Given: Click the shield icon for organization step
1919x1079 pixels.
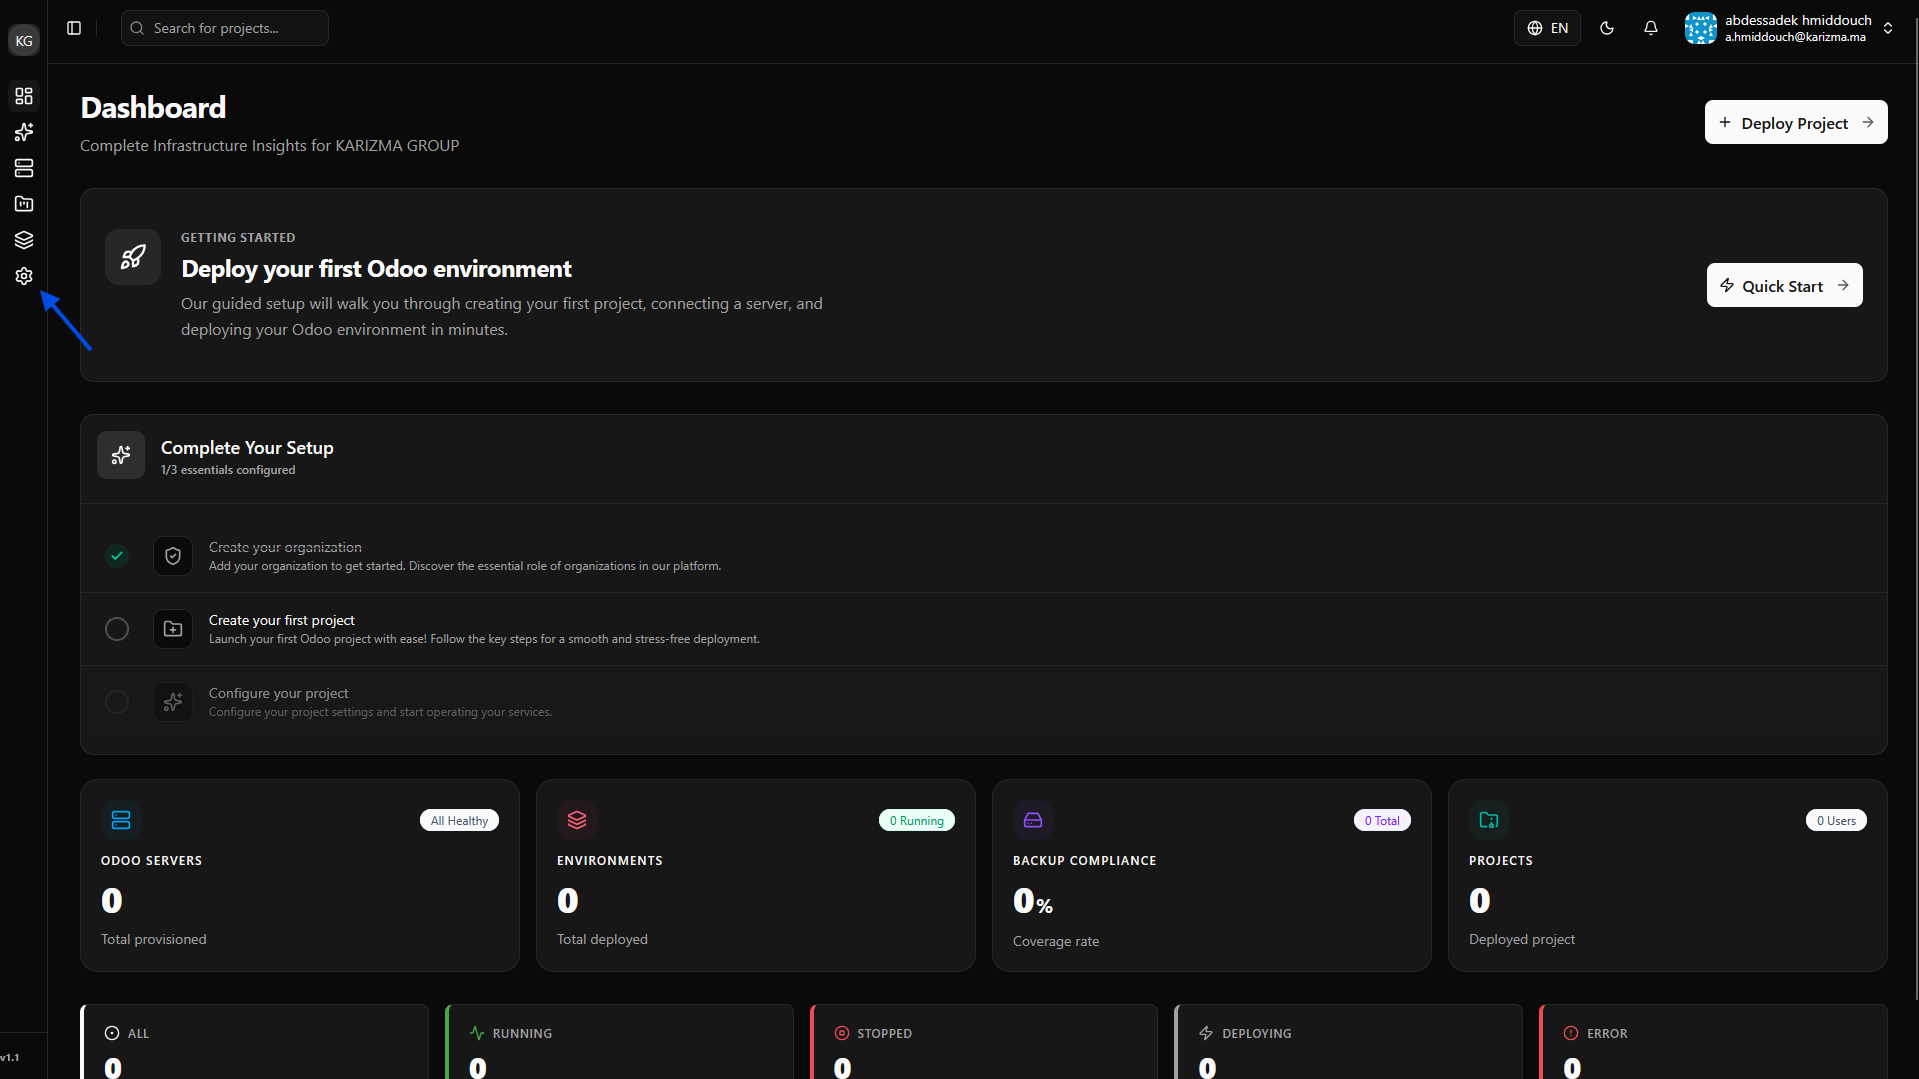Looking at the screenshot, I should pos(173,556).
